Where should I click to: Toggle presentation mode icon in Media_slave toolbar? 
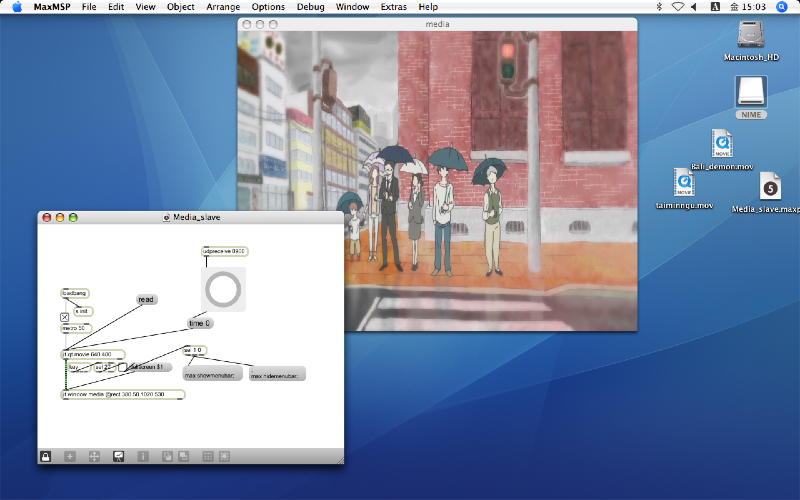[118, 457]
